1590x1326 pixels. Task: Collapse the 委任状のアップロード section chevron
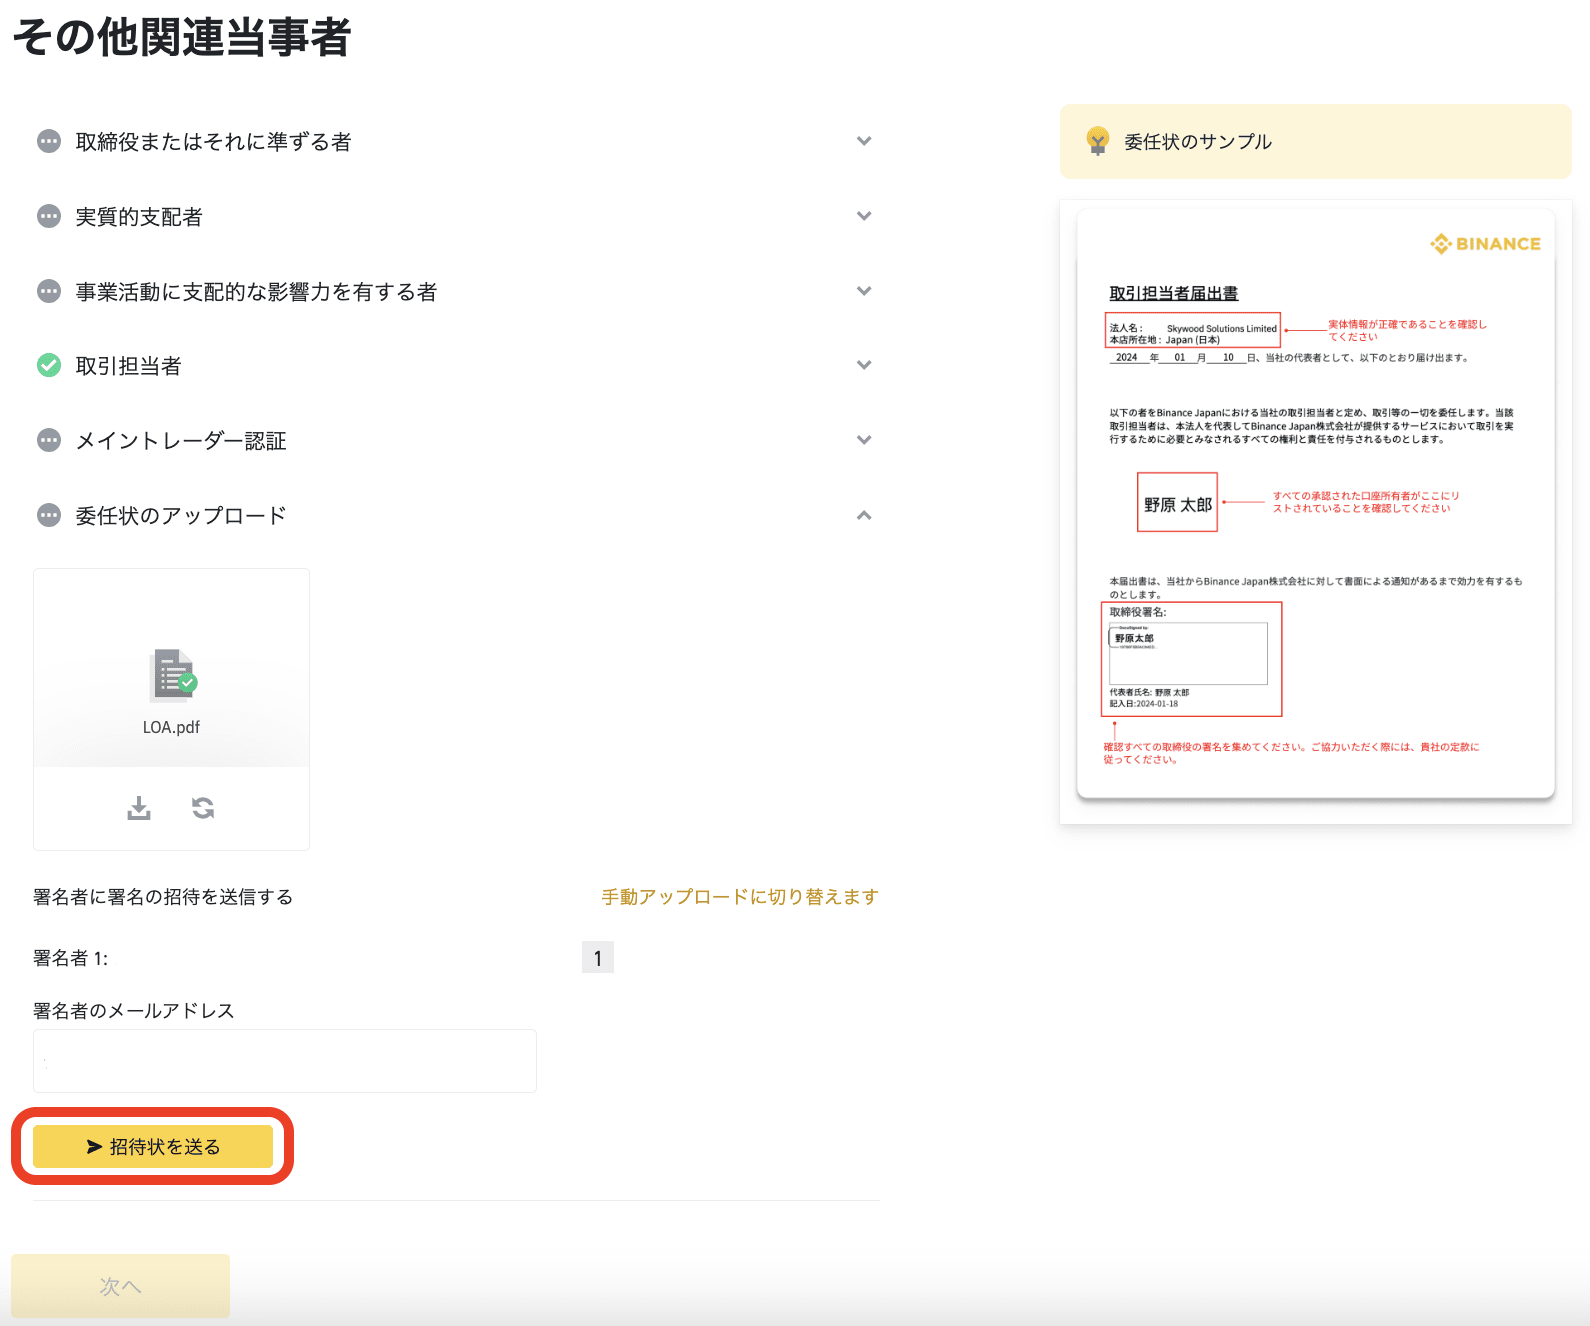pos(864,515)
